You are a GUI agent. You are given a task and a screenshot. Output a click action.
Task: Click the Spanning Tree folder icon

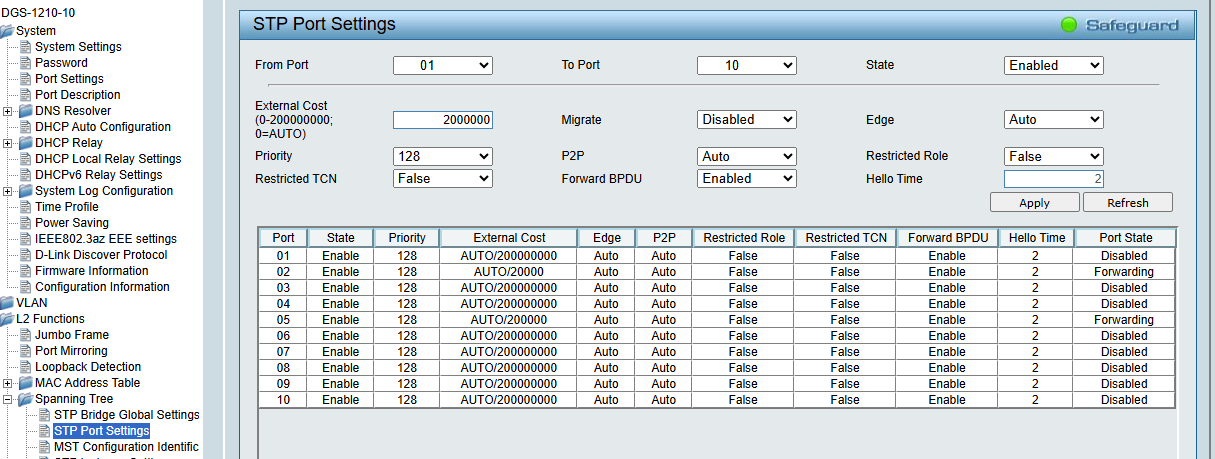pos(25,399)
